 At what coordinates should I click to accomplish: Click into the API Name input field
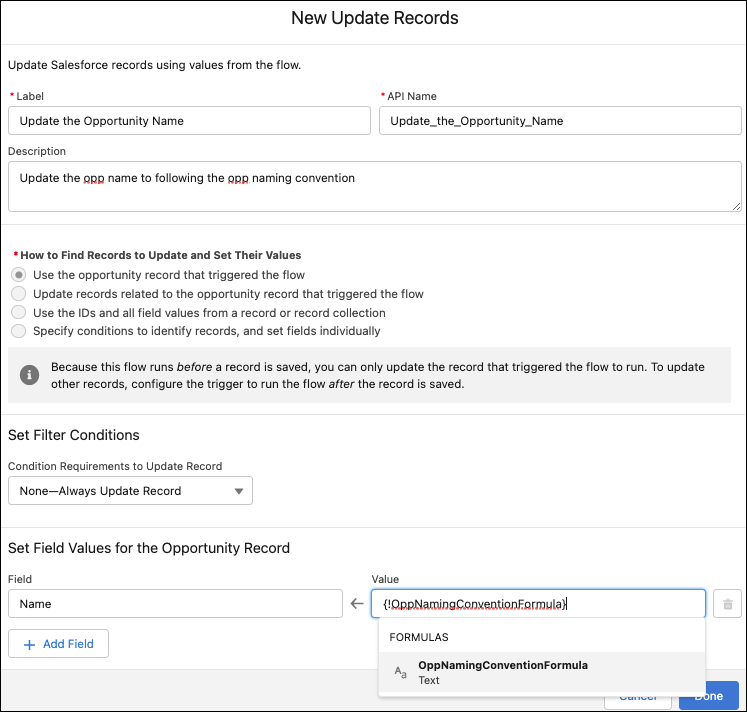560,120
